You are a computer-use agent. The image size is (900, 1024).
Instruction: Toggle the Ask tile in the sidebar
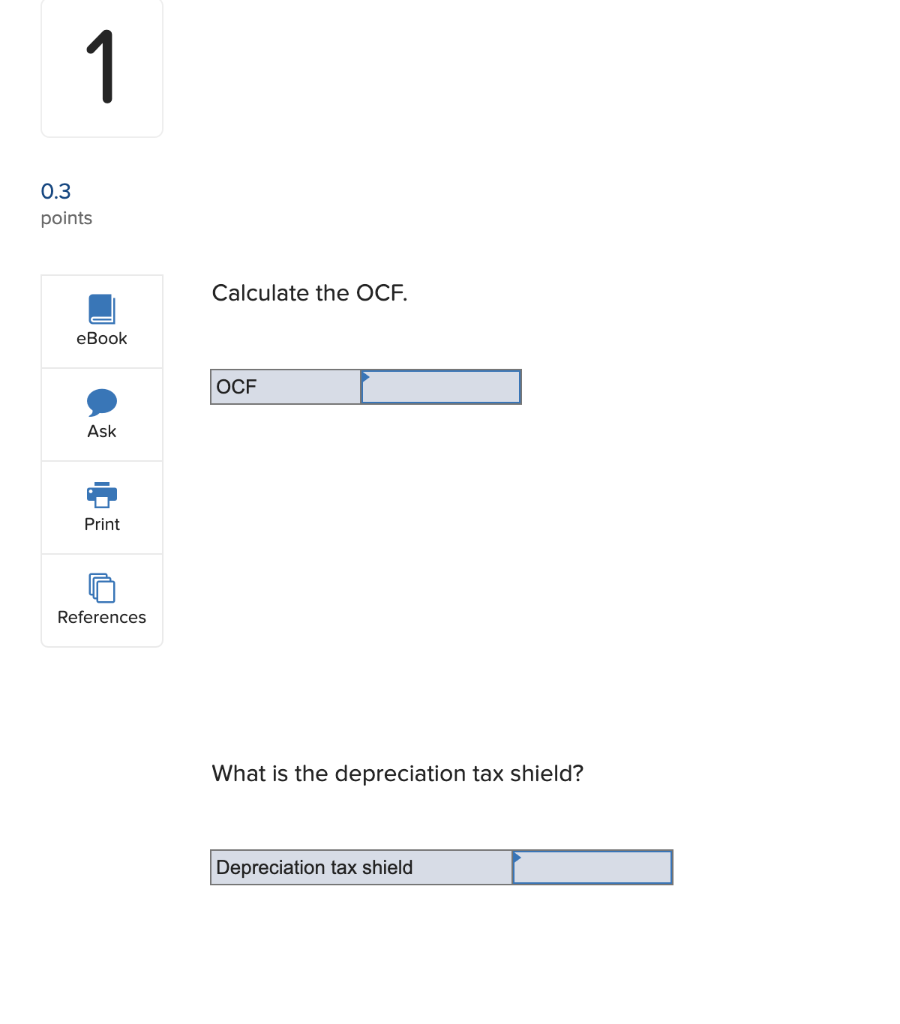[101, 413]
